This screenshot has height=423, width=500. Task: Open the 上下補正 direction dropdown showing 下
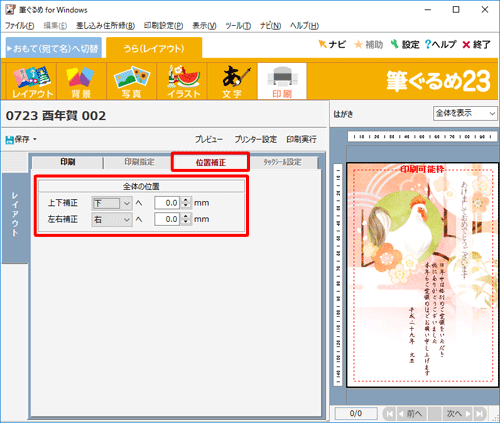click(x=112, y=203)
